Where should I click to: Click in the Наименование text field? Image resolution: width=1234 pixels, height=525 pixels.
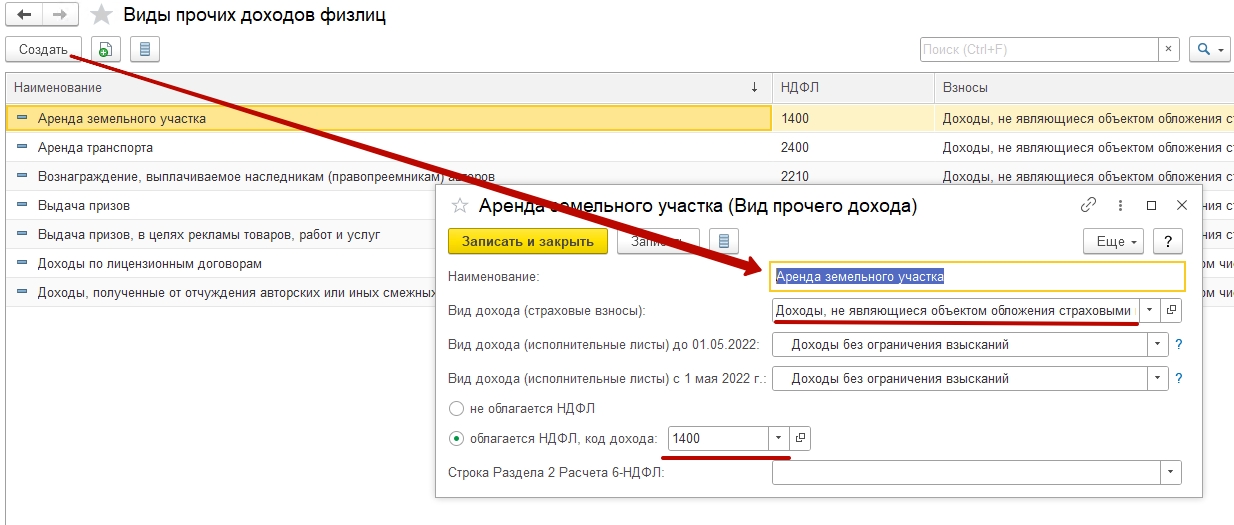pyautogui.click(x=978, y=276)
